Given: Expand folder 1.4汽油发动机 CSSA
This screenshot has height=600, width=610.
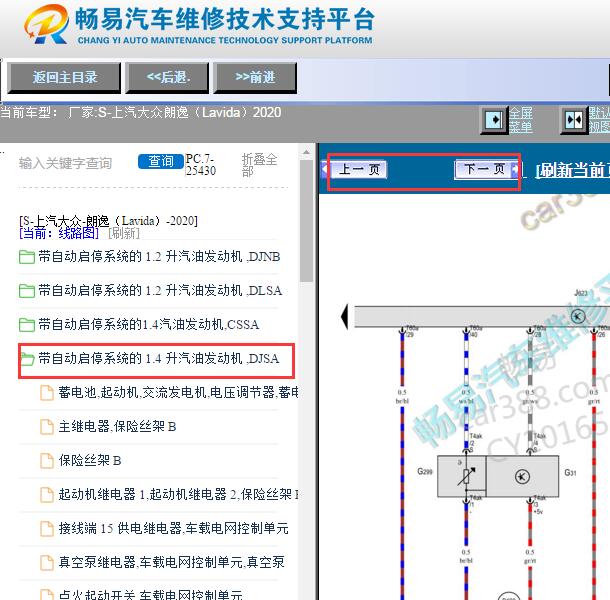Looking at the screenshot, I should pyautogui.click(x=148, y=325).
